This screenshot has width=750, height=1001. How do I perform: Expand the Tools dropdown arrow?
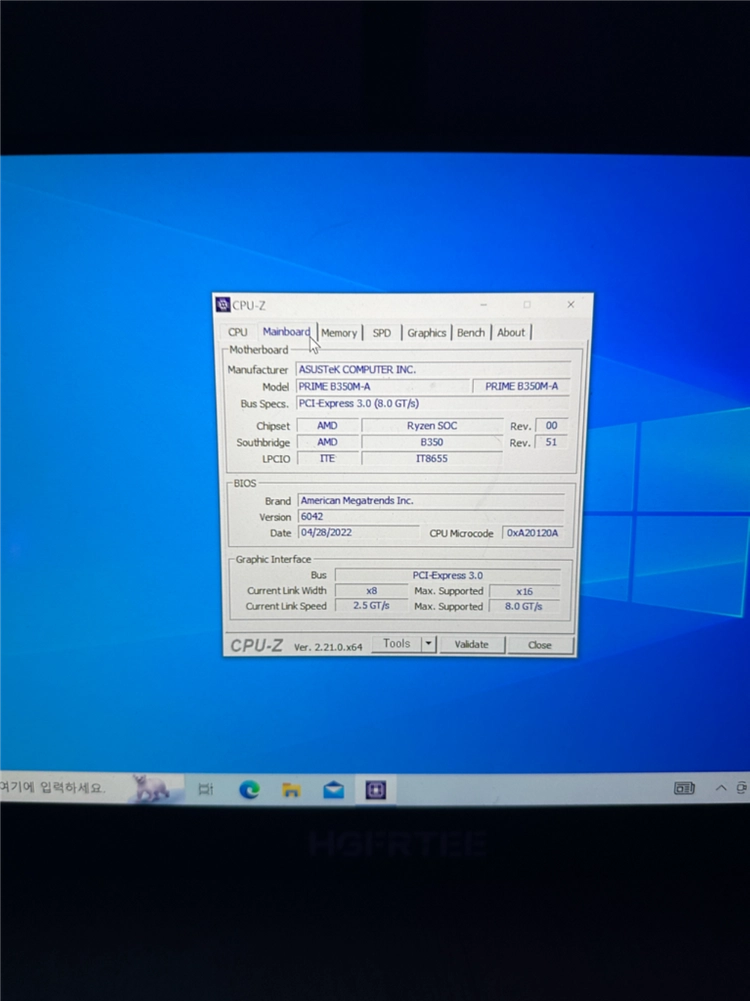click(429, 644)
